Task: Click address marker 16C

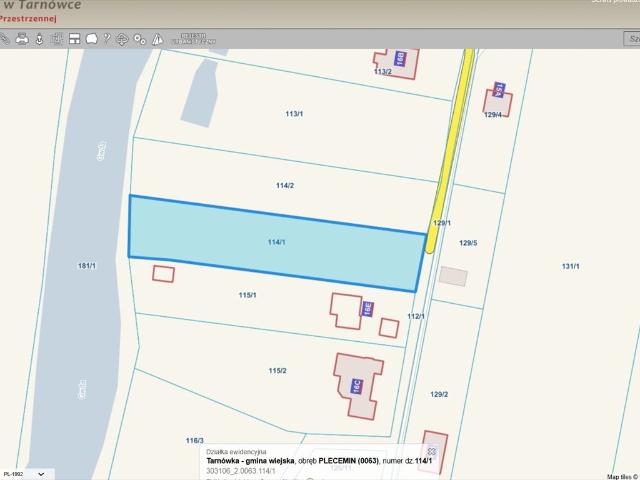Action: [x=357, y=386]
